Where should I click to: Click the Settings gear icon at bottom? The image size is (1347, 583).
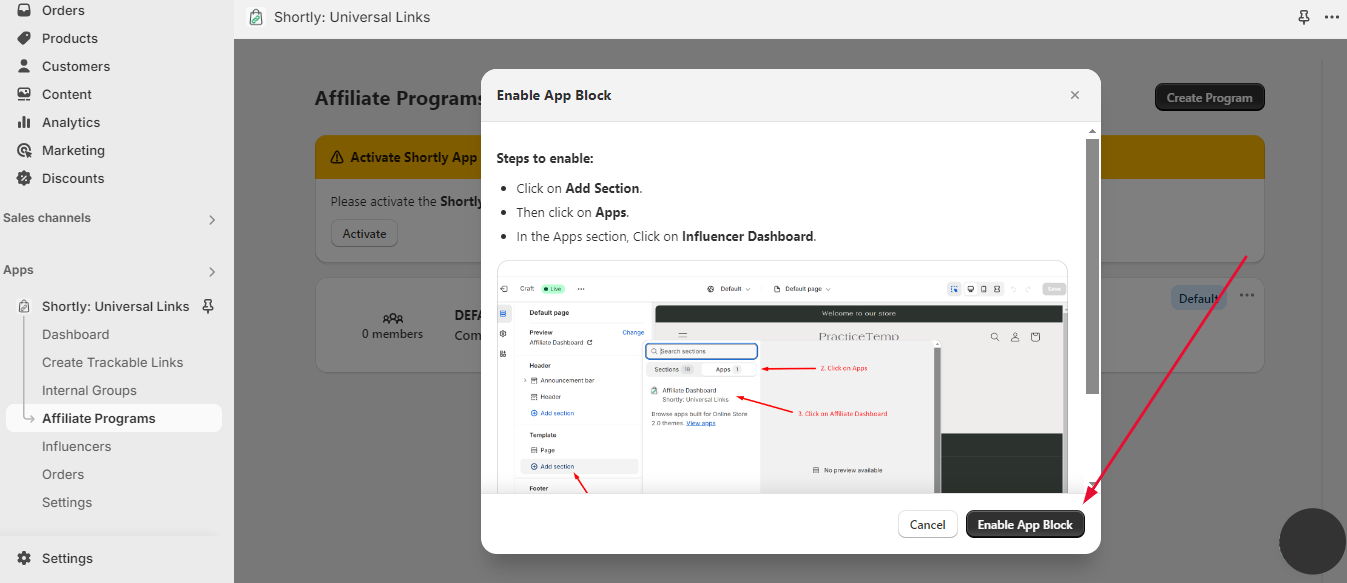pyautogui.click(x=24, y=558)
